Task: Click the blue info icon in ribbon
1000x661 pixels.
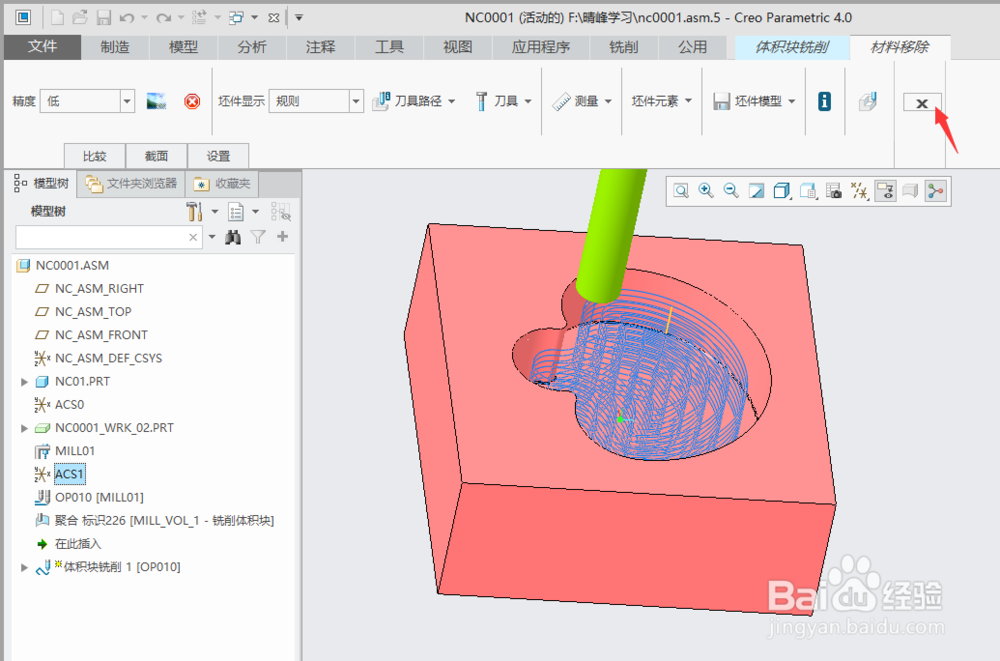Action: [824, 101]
